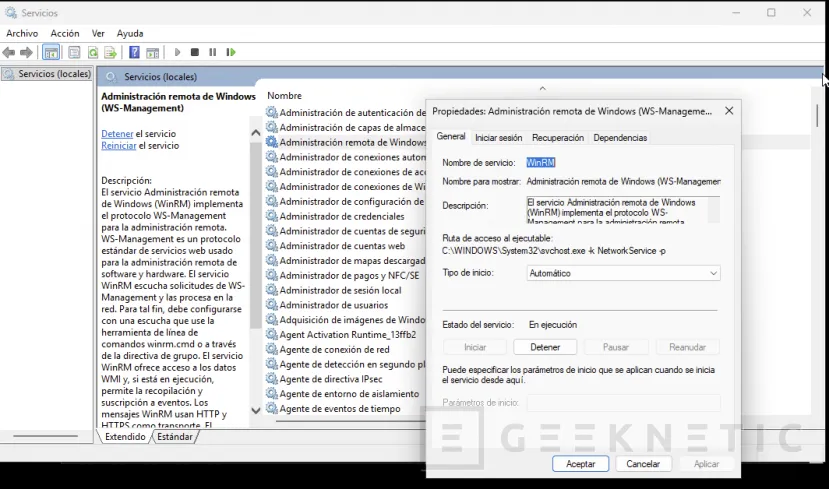
Task: Click the Servicios icon in the title bar
Action: click(x=11, y=12)
